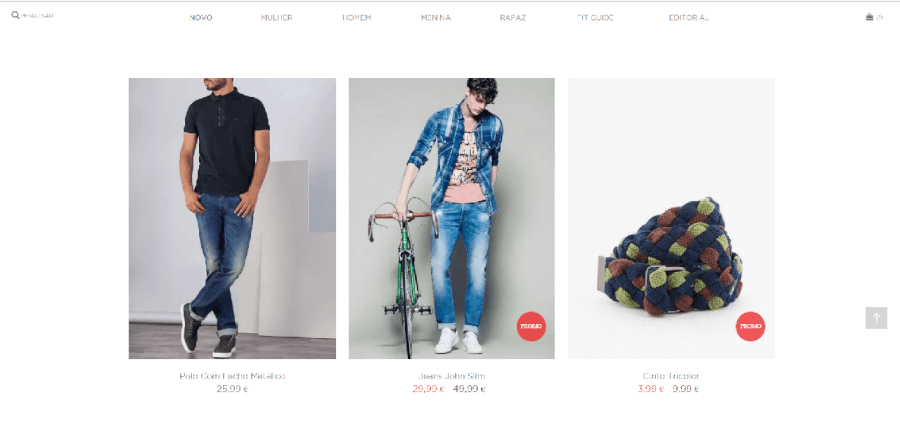The width and height of the screenshot is (900, 428).
Task: Go to the MENINA section
Action: point(436,18)
